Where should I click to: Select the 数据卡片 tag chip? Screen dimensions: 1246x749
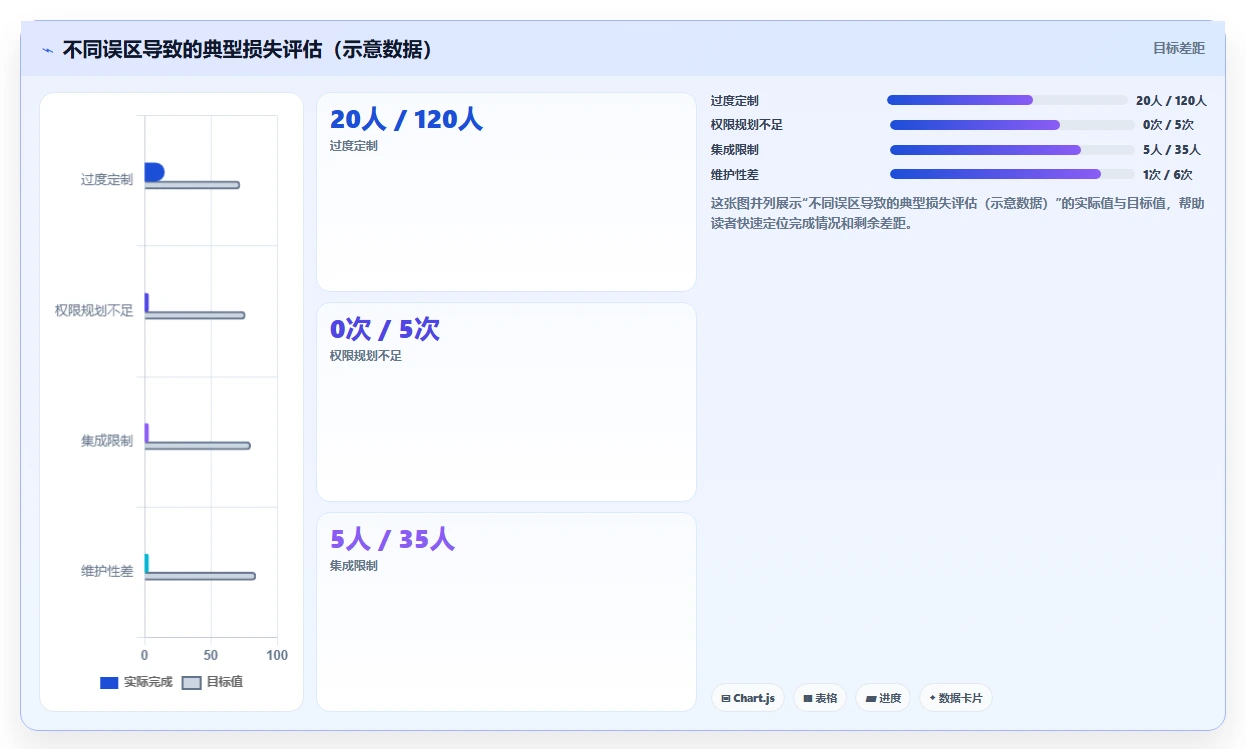click(955, 698)
